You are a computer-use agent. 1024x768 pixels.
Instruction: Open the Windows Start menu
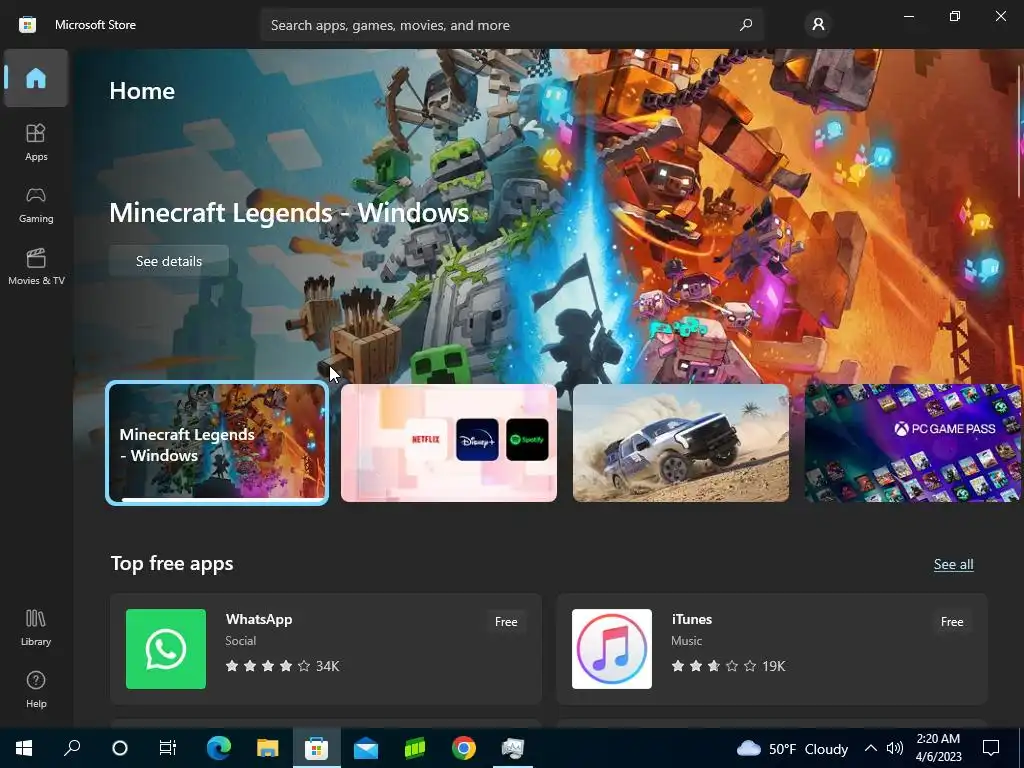(24, 748)
